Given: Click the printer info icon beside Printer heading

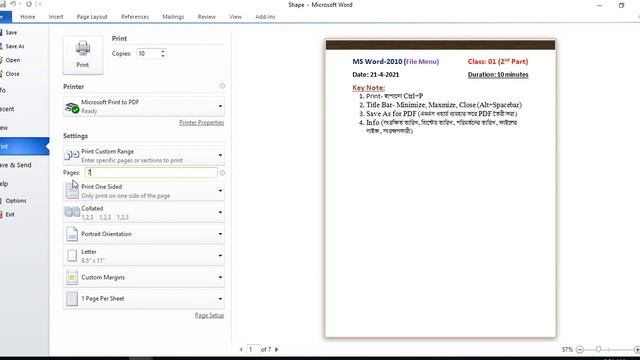Looking at the screenshot, I should pyautogui.click(x=222, y=86).
